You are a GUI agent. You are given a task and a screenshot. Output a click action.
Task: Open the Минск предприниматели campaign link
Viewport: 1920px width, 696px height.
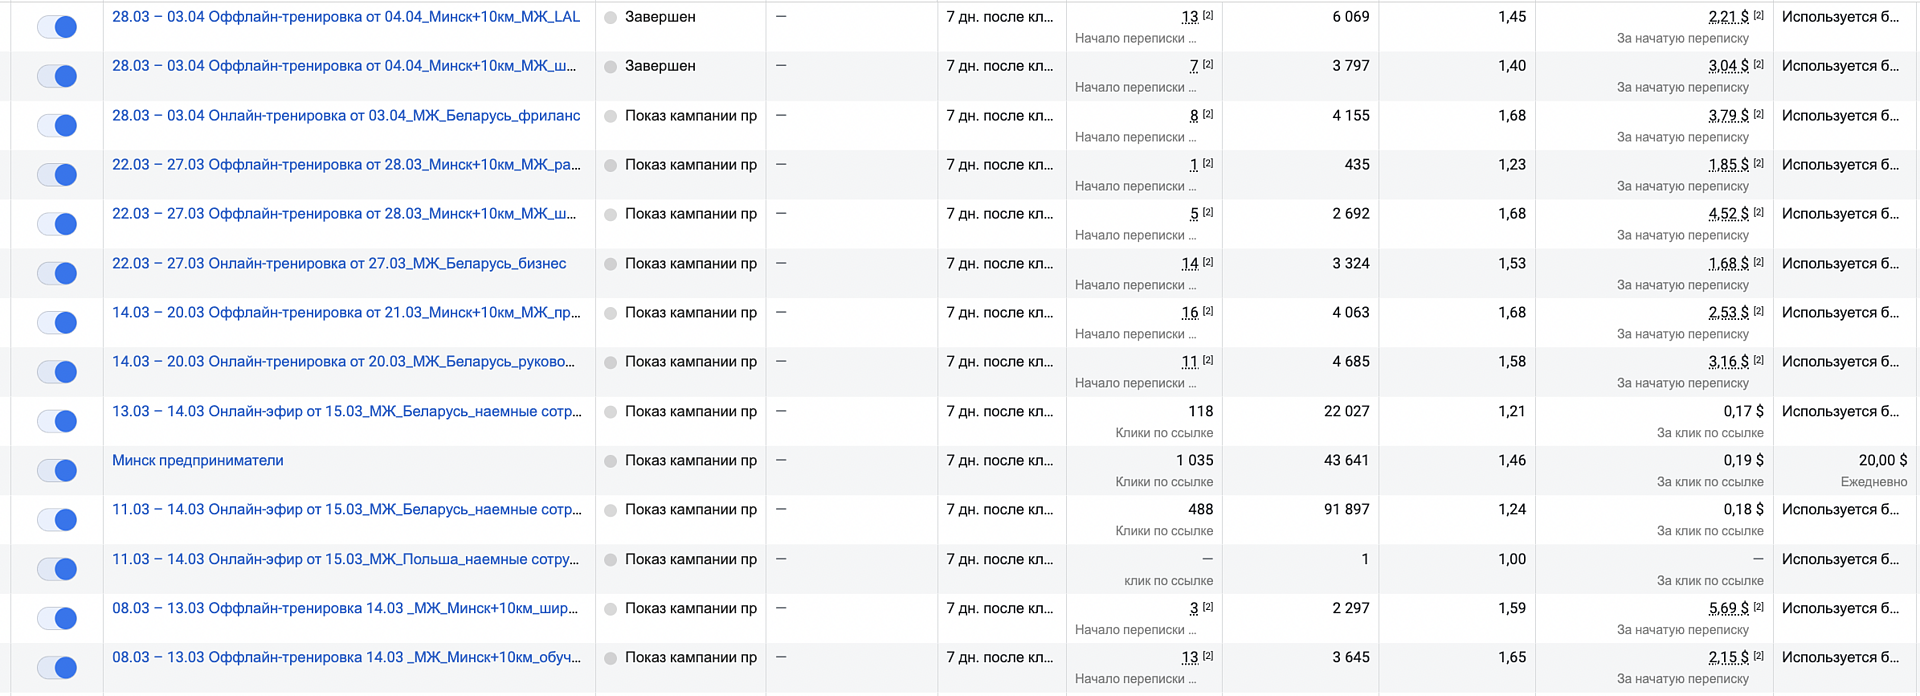(x=198, y=460)
